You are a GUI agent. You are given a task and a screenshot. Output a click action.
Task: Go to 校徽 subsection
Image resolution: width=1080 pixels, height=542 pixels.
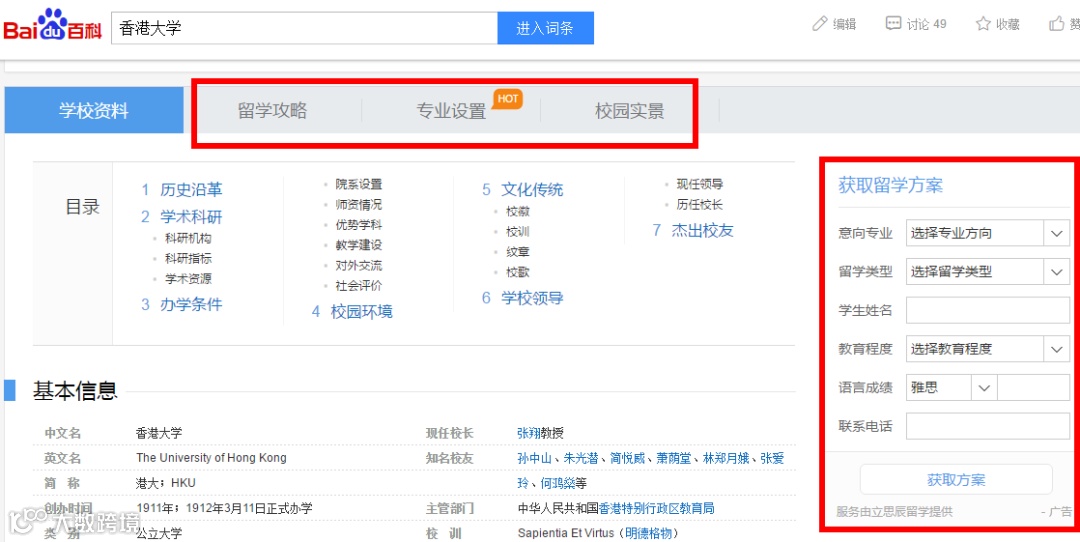coord(518,211)
